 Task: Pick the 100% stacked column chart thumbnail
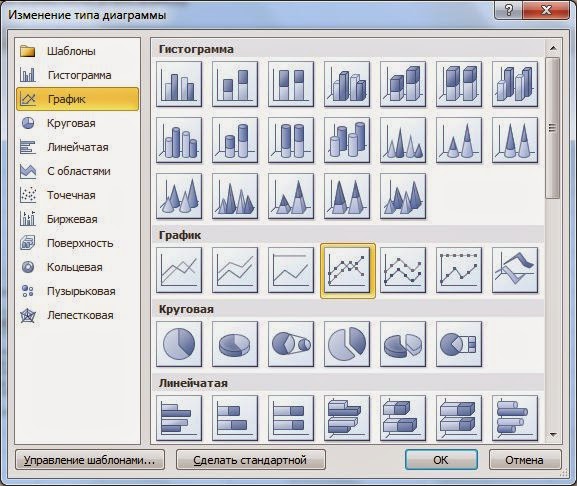291,84
